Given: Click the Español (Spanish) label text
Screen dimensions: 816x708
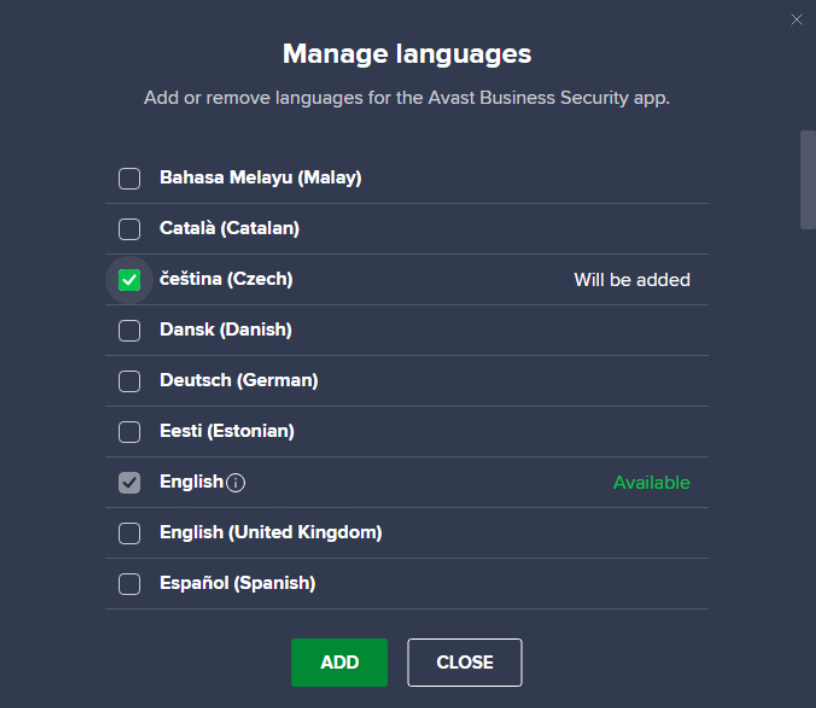Looking at the screenshot, I should coord(238,583).
